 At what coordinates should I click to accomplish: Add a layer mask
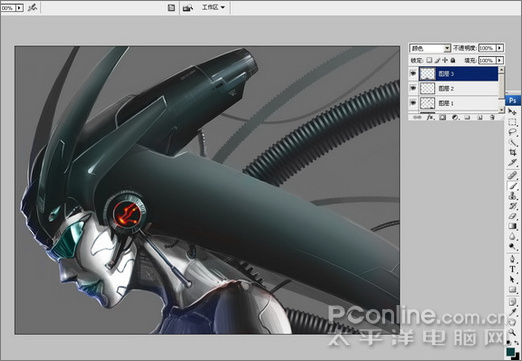442,117
